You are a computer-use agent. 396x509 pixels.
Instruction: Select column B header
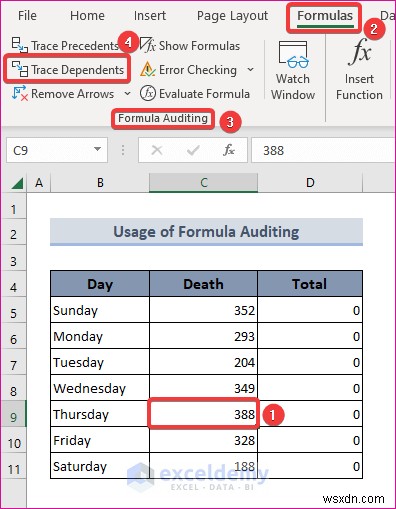click(100, 183)
